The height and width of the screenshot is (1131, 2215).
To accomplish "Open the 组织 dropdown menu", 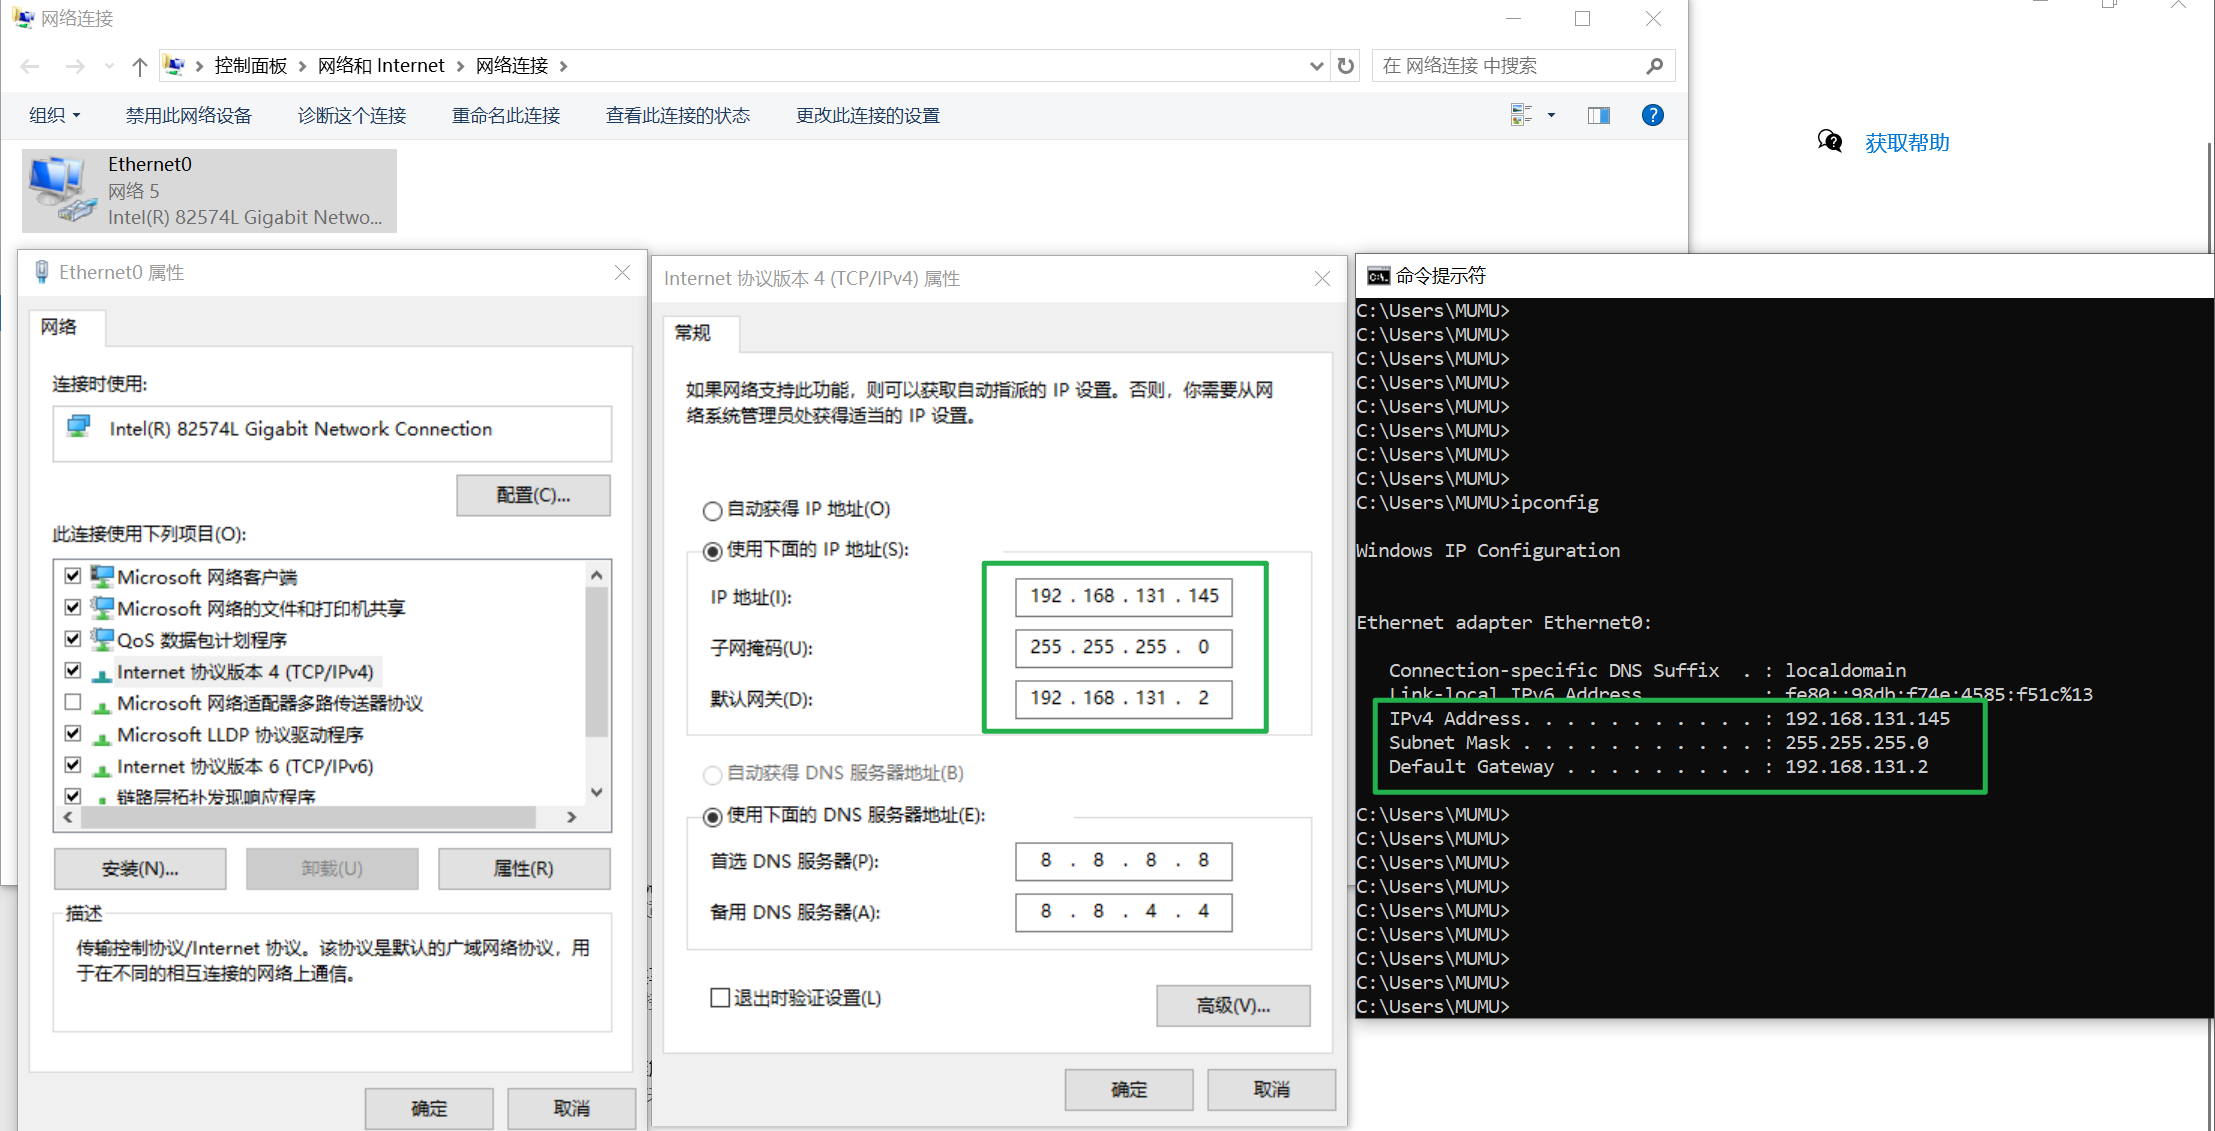I will tap(54, 116).
